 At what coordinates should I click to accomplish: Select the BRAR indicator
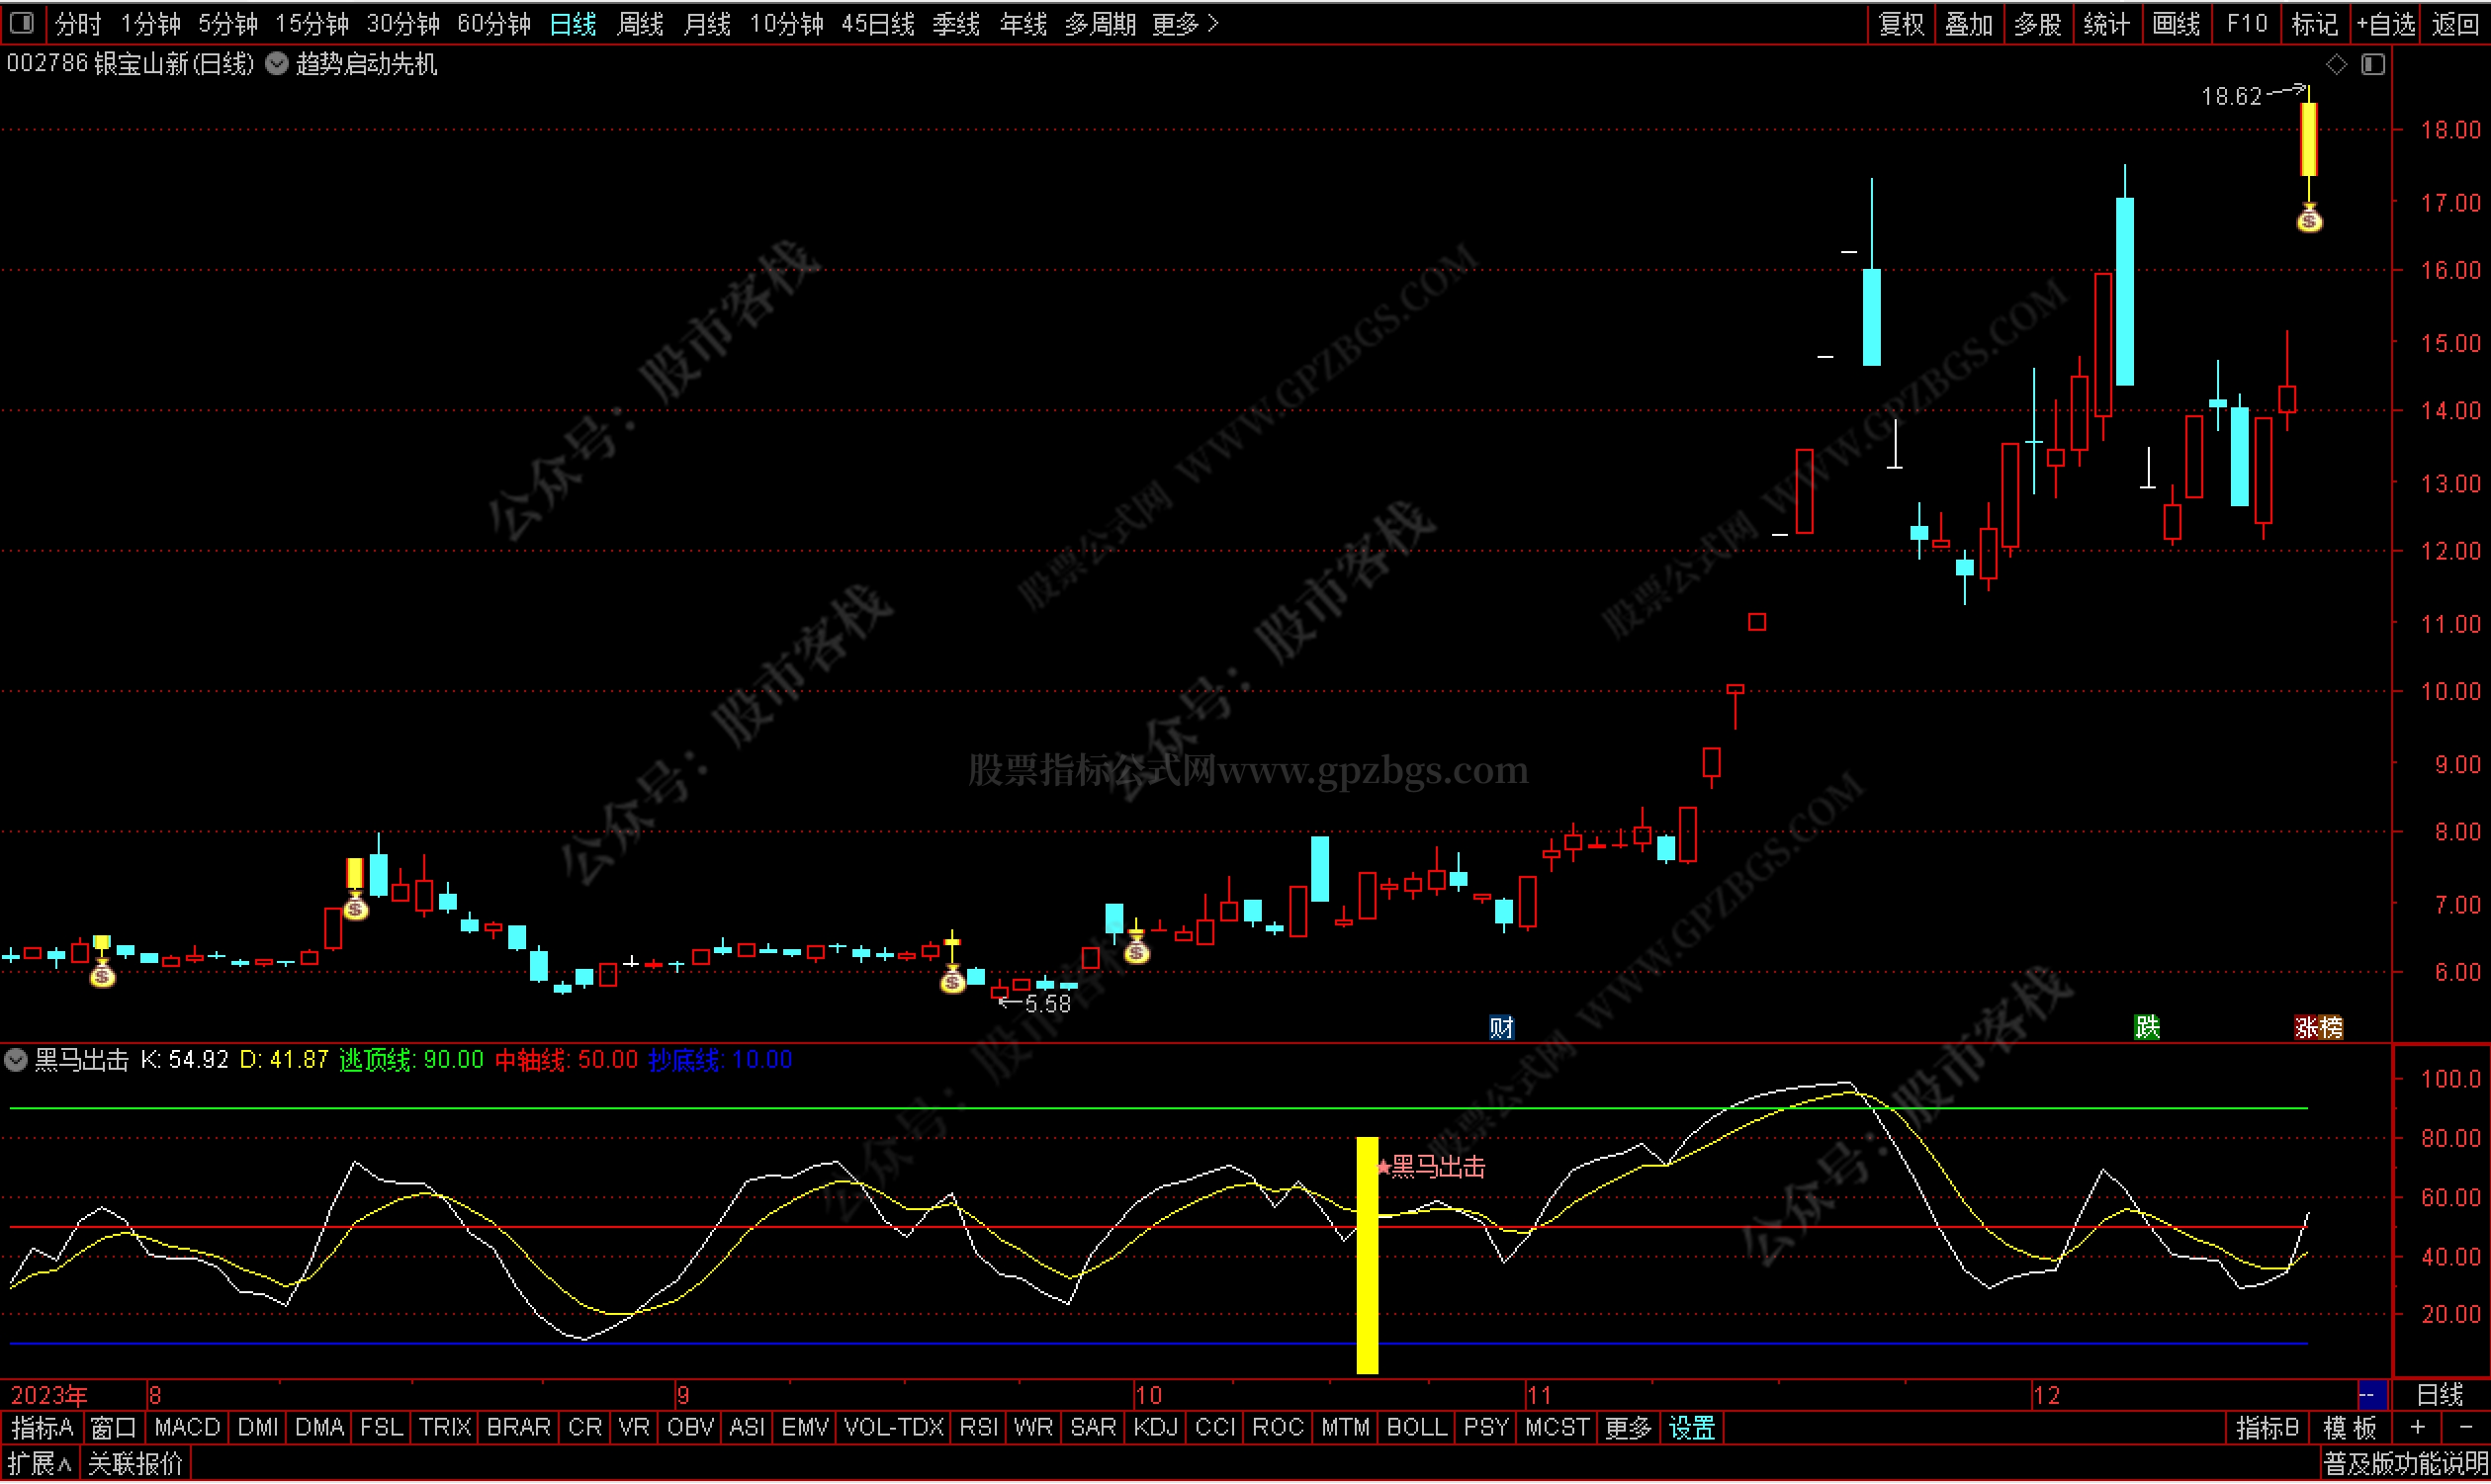tap(518, 1428)
